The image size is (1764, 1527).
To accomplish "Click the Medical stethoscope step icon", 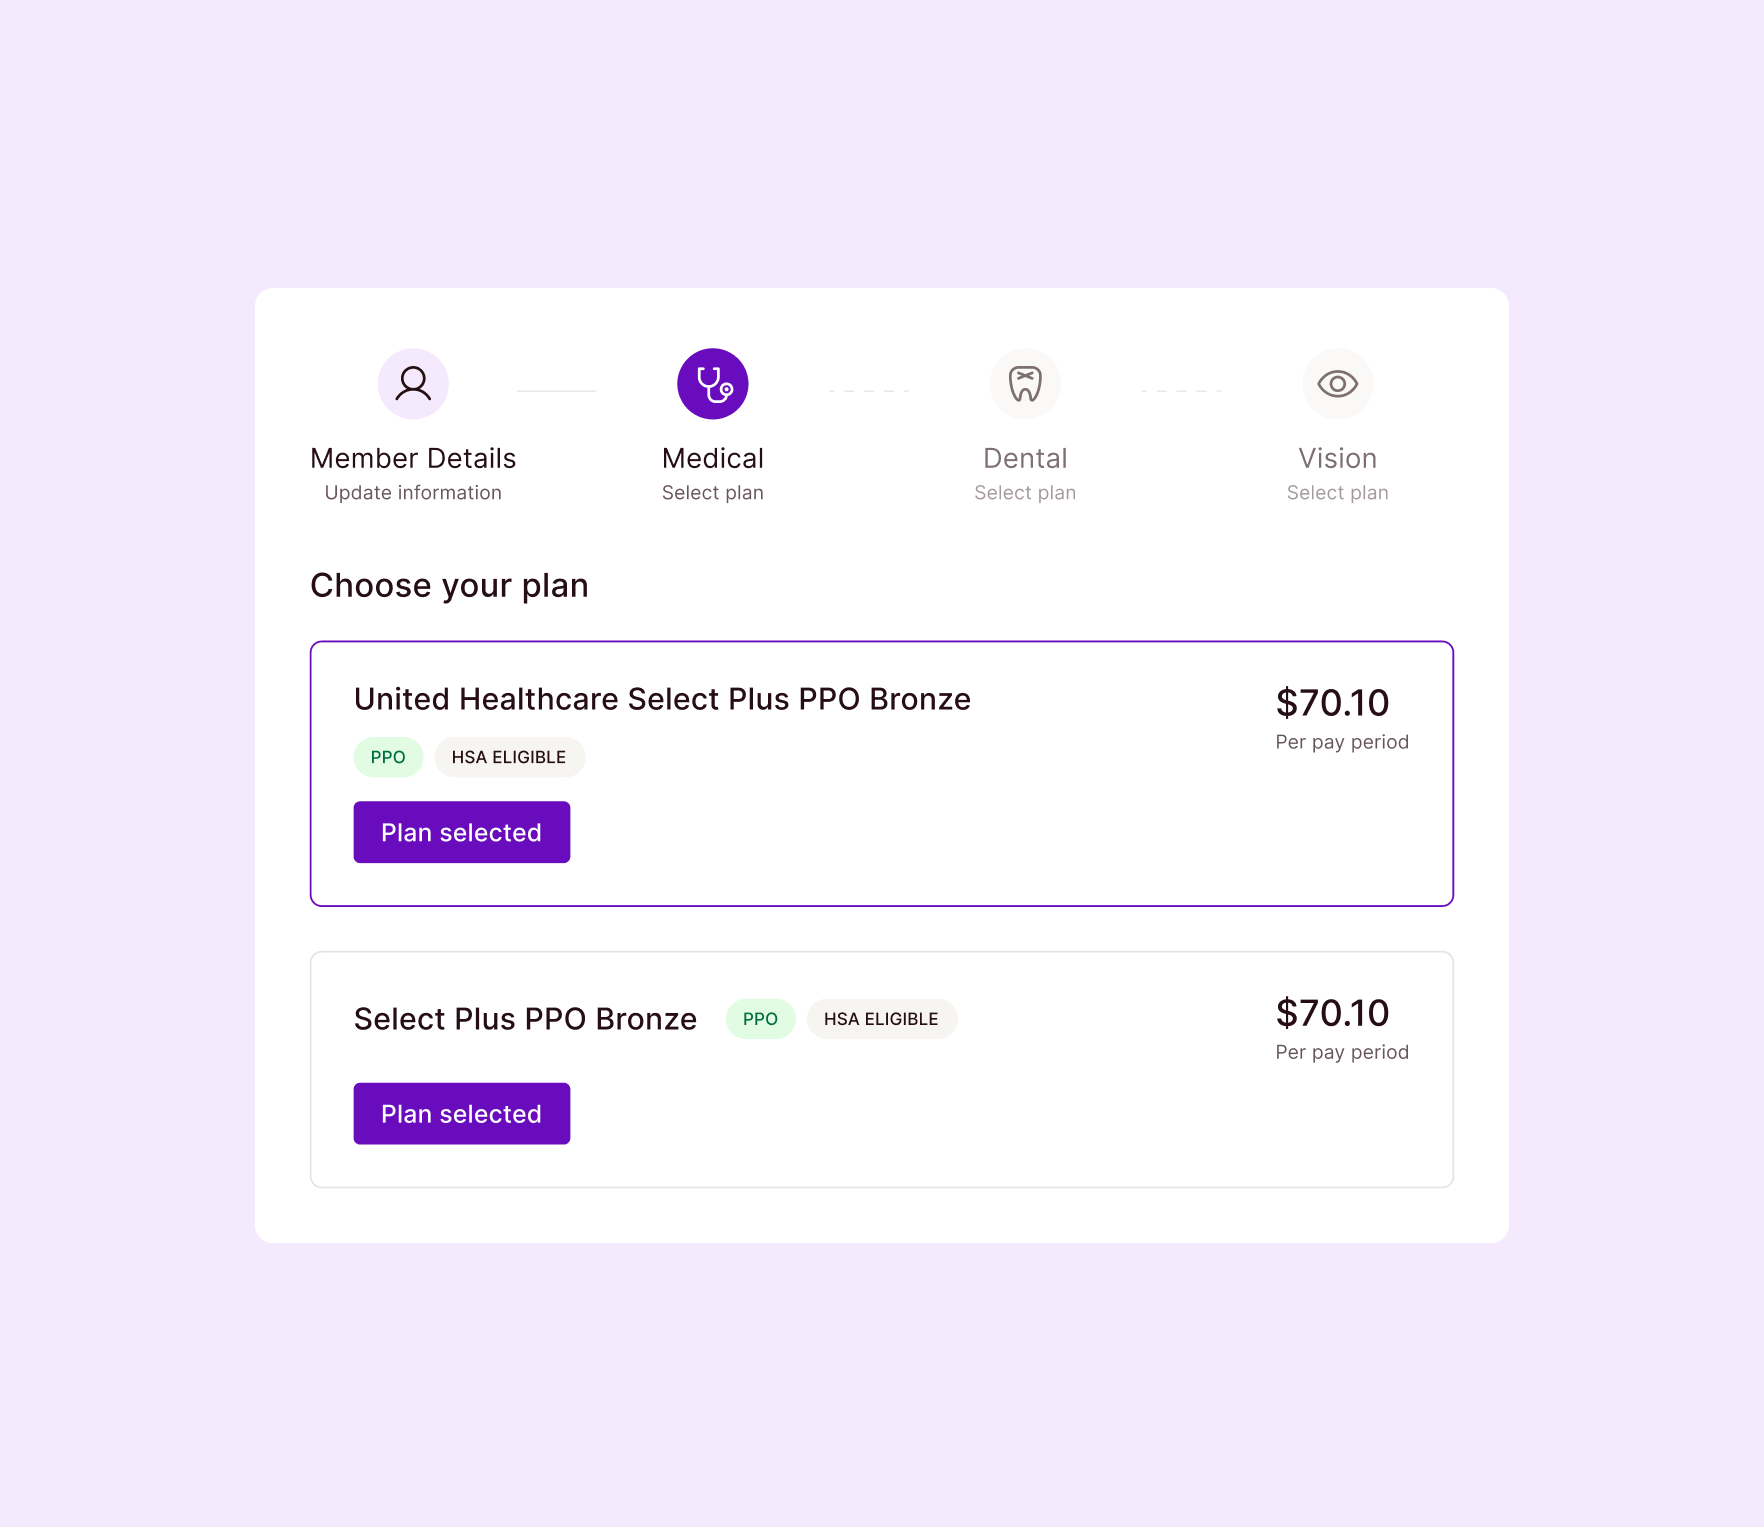I will (x=713, y=384).
